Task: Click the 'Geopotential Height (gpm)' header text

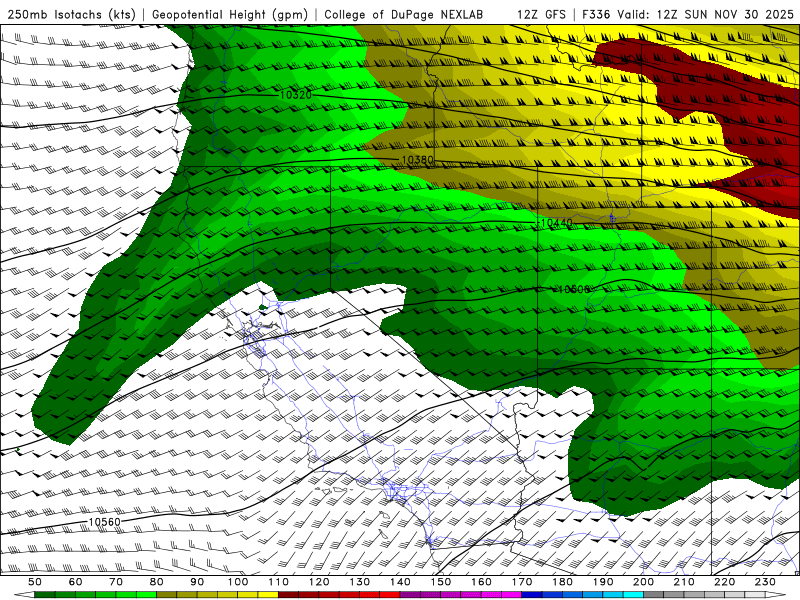Action: point(230,14)
